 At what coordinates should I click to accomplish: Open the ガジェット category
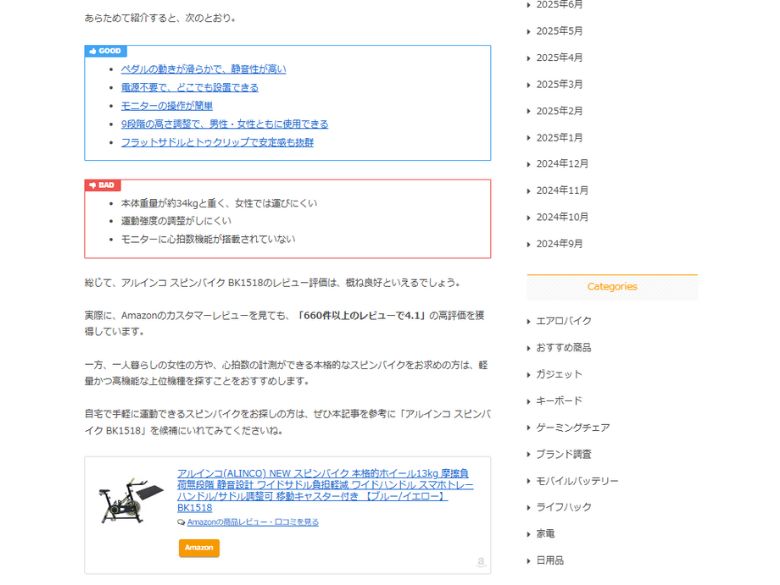click(559, 374)
